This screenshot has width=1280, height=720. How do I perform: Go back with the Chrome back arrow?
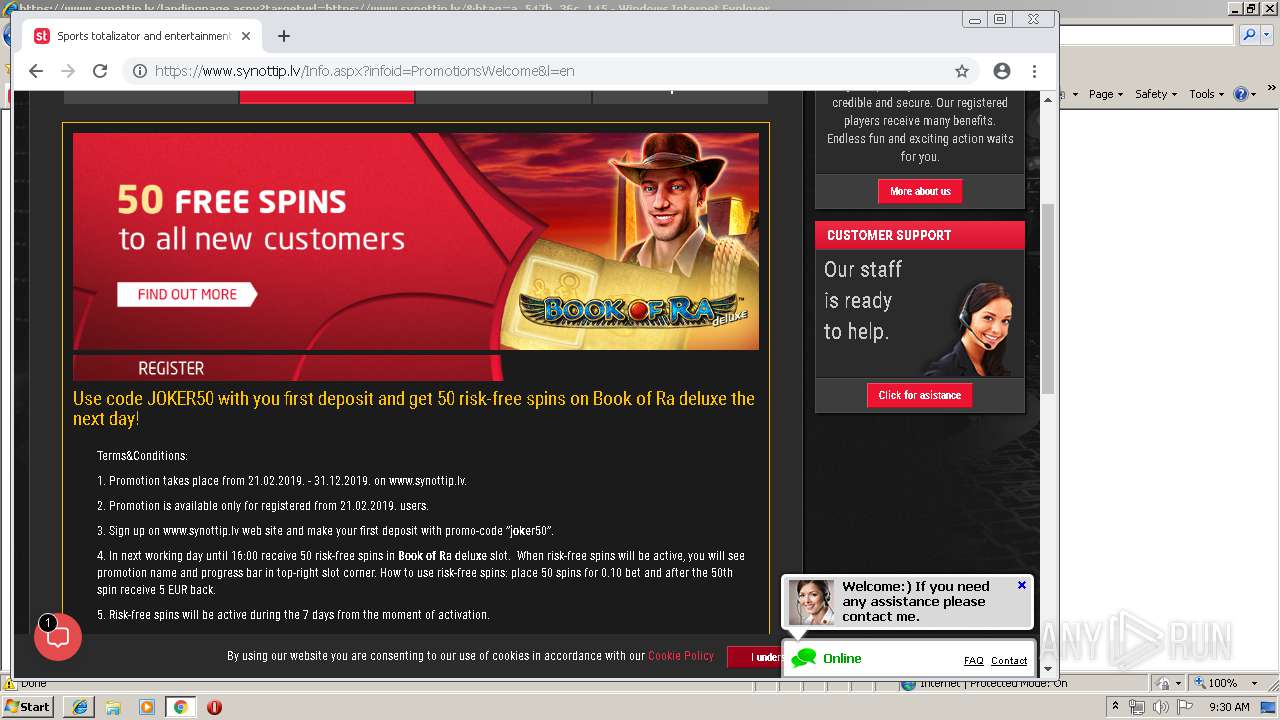[x=36, y=71]
